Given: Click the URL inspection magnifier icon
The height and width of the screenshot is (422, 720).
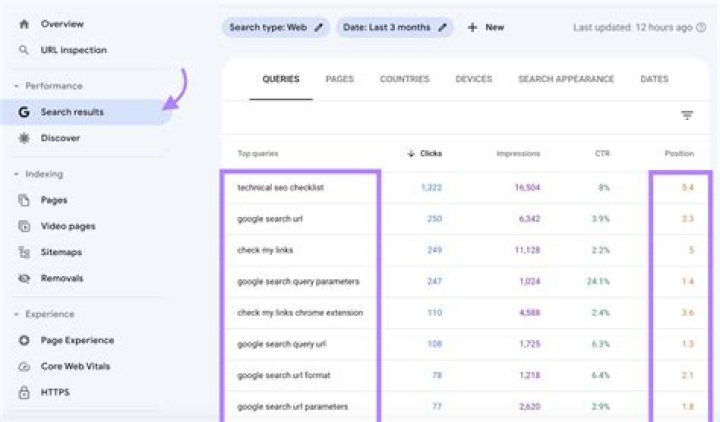Looking at the screenshot, I should click(x=24, y=50).
